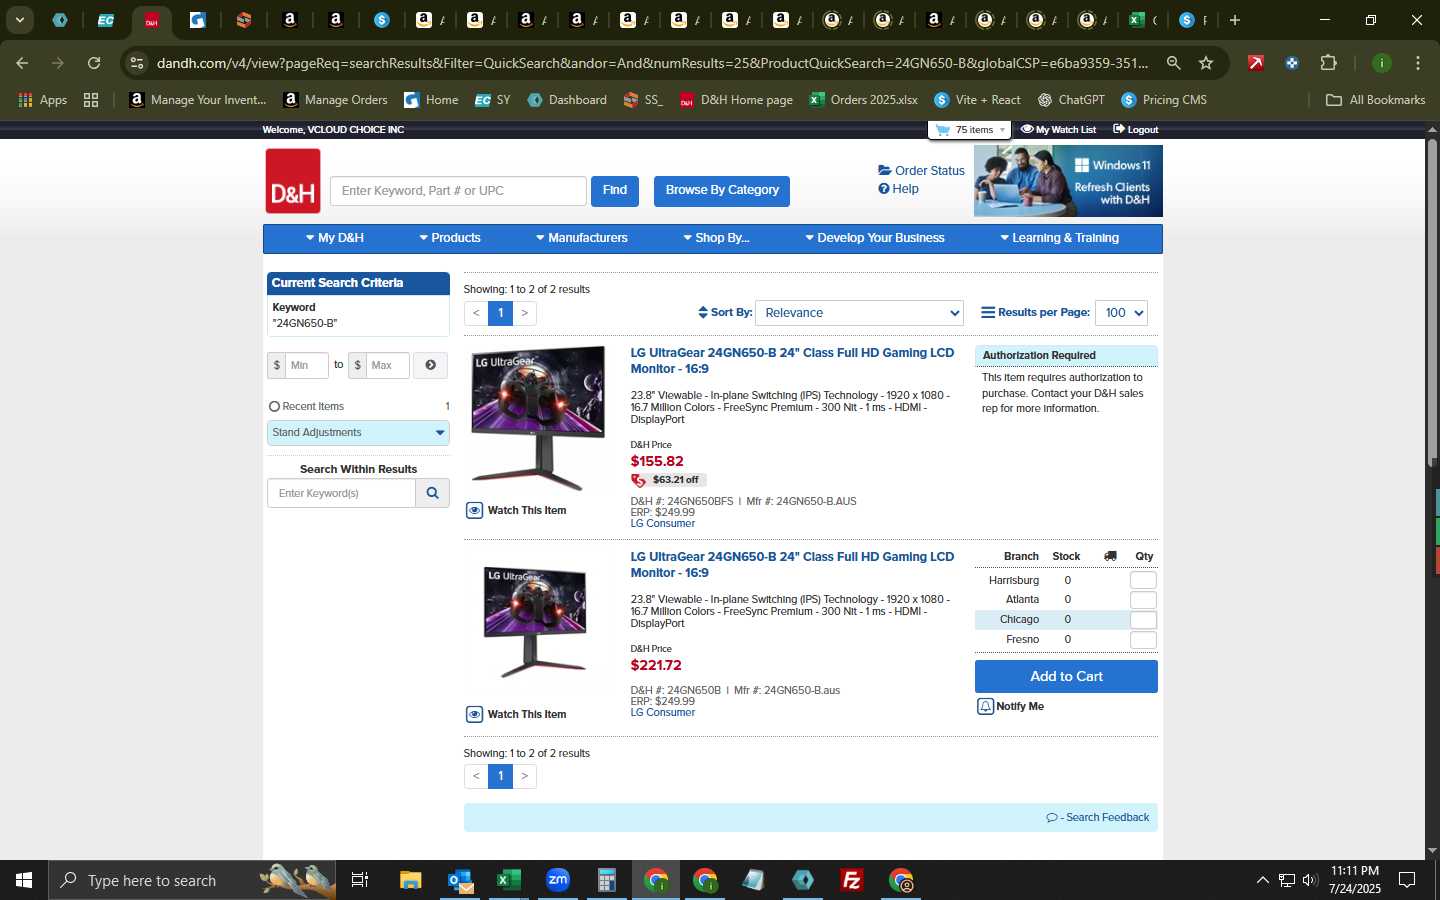Watch the $221.72 monitor item
The width and height of the screenshot is (1440, 900).
coord(516,715)
